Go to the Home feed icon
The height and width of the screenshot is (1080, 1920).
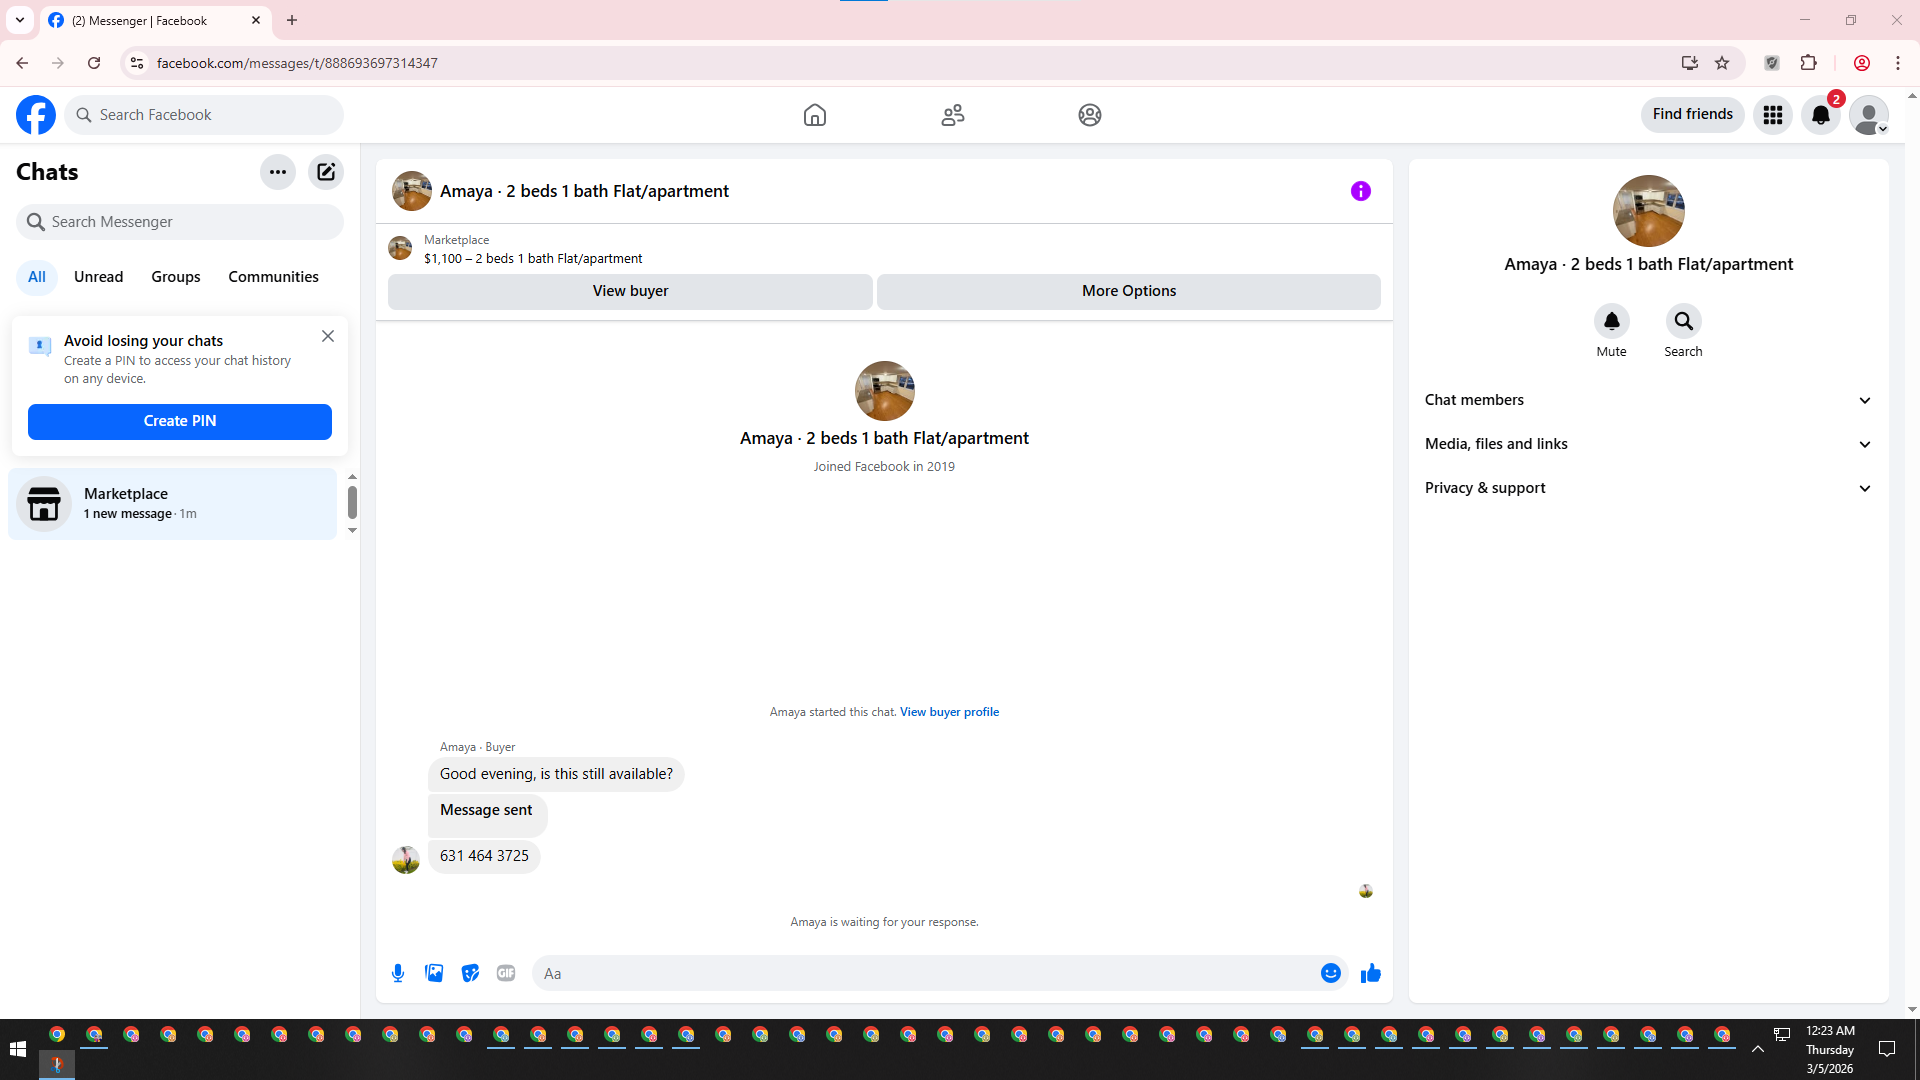[815, 115]
